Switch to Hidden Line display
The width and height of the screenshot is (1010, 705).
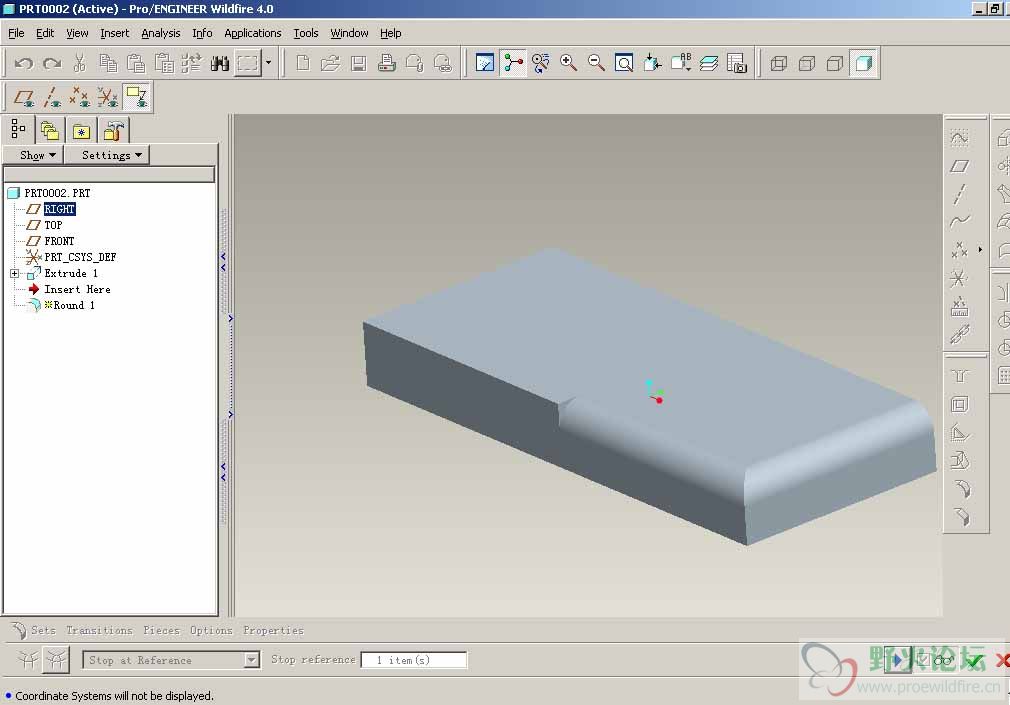(x=807, y=63)
